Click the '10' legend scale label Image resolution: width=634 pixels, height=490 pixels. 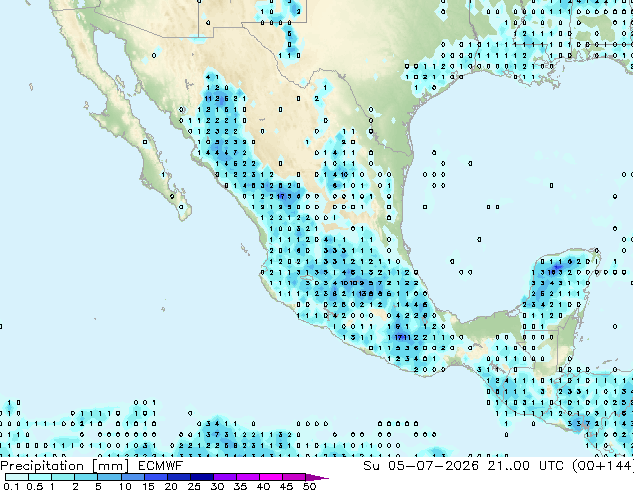tap(125, 486)
